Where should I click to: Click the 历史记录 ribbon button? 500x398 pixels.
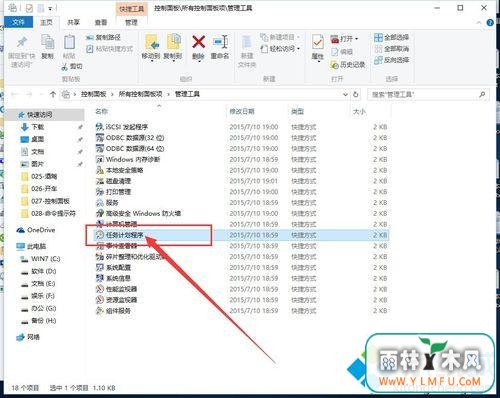coord(348,65)
